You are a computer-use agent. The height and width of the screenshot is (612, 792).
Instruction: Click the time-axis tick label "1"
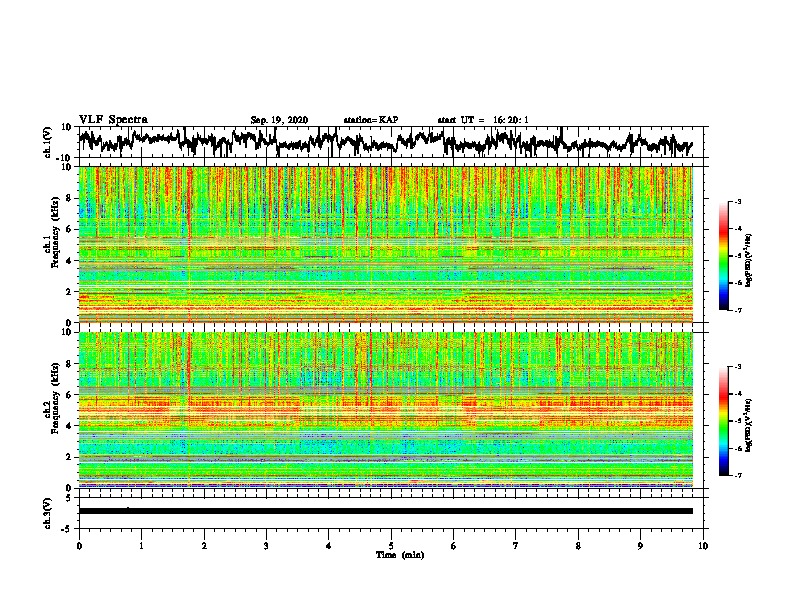(x=141, y=546)
